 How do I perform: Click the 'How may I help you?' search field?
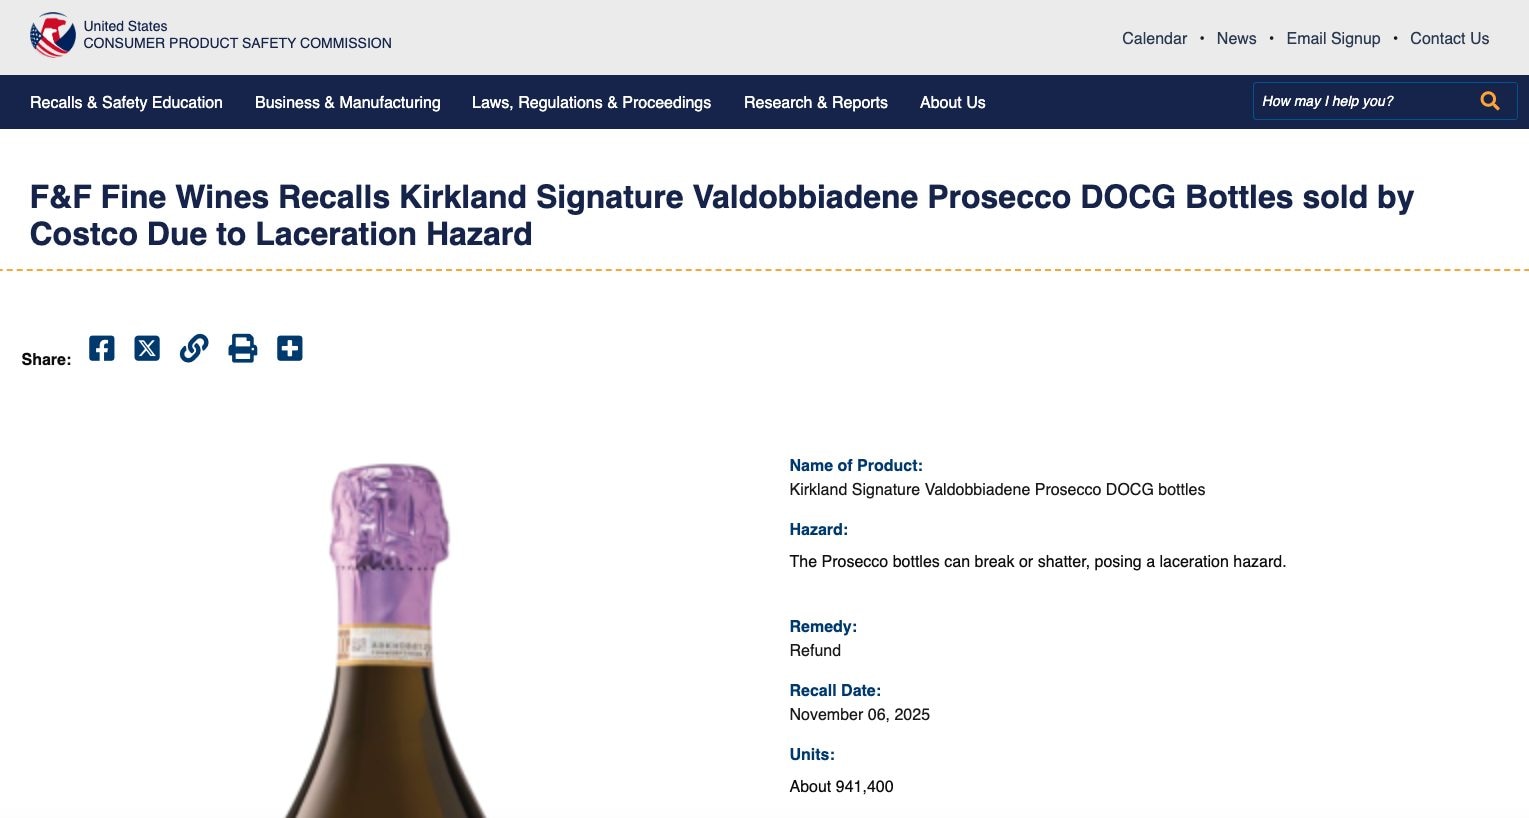pyautogui.click(x=1360, y=101)
